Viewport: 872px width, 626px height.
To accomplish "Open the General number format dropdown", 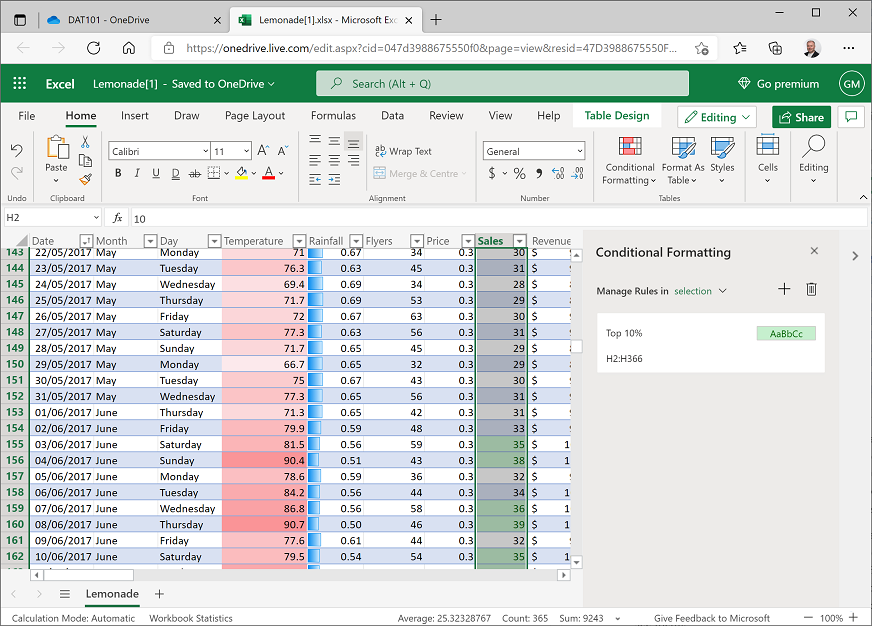I will point(533,150).
